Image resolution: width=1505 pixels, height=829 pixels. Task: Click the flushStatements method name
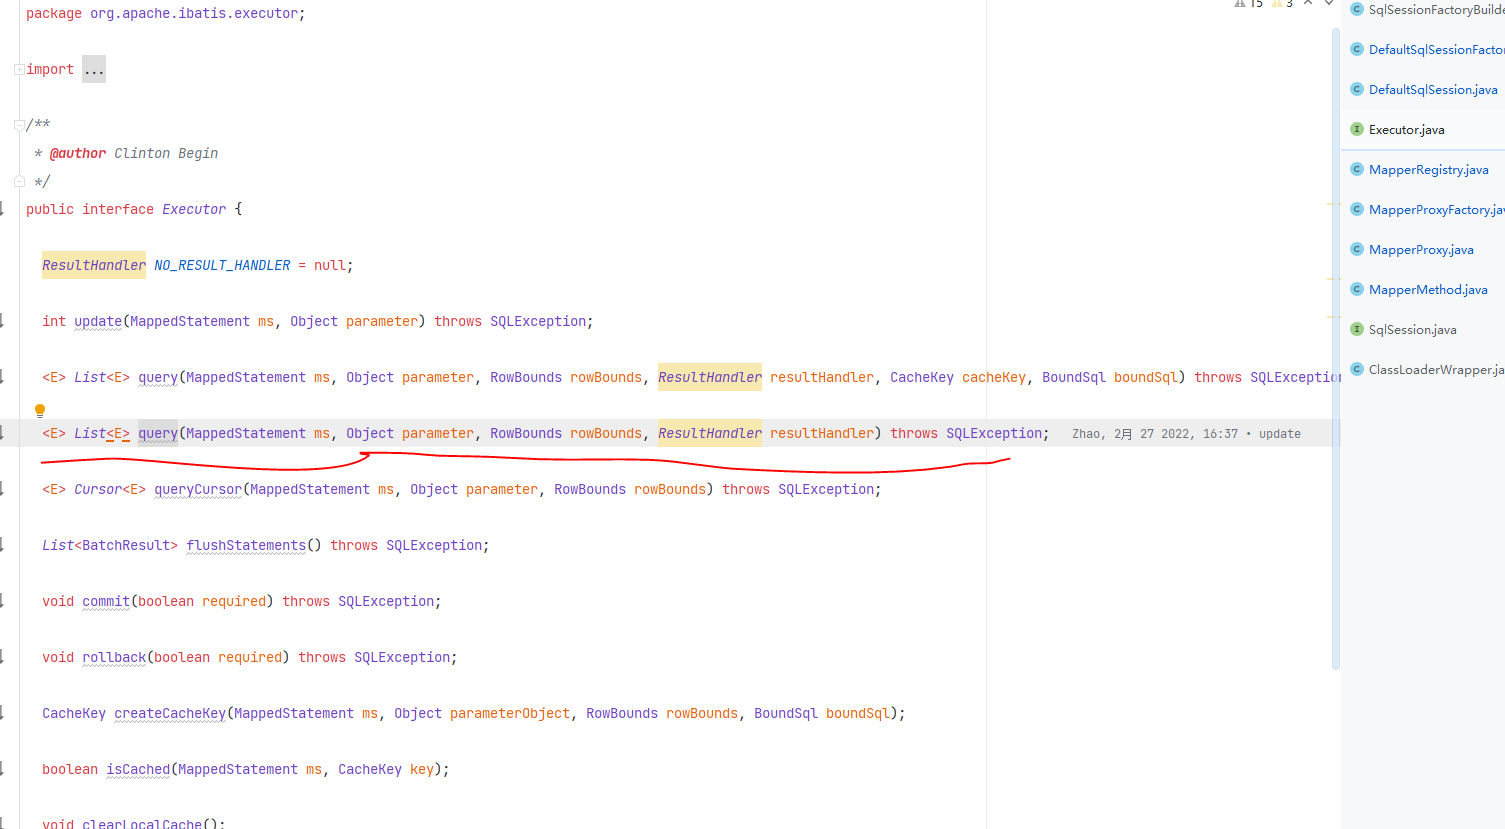(x=246, y=545)
